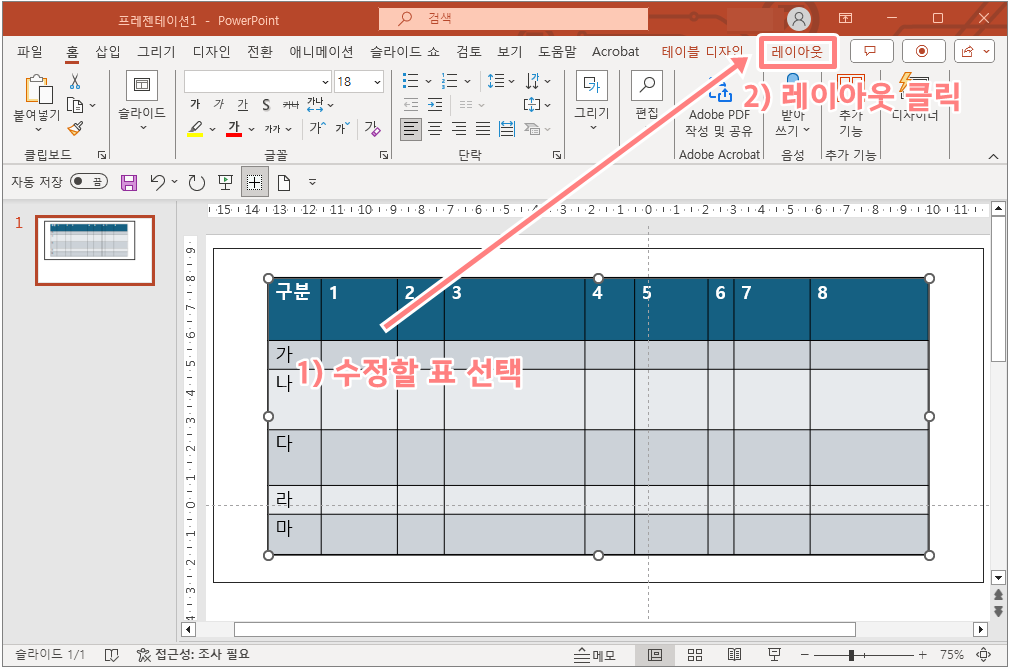Select the Format Painter brush icon

pos(75,128)
